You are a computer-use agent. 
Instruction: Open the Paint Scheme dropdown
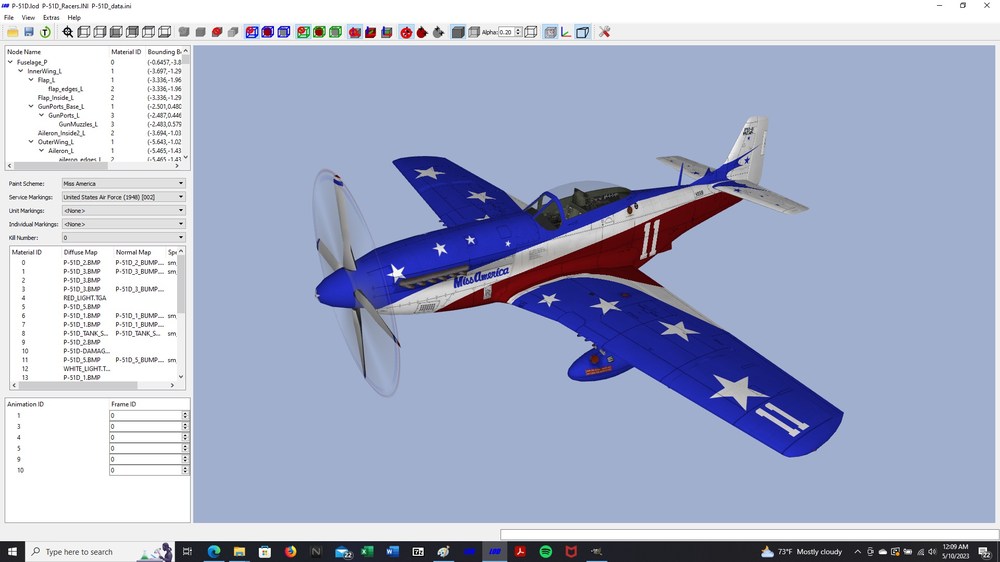123,183
